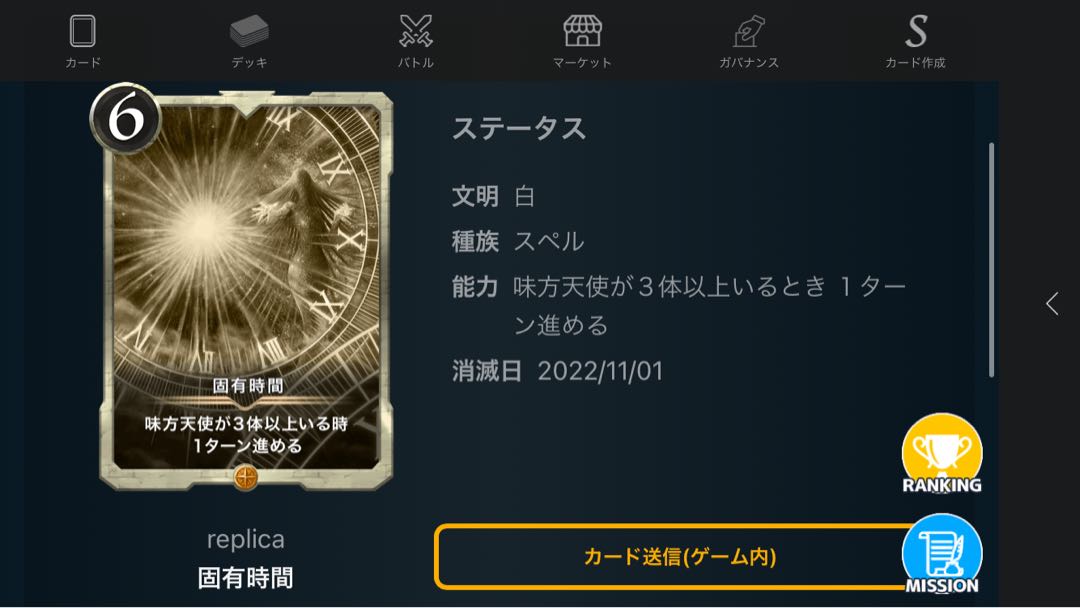Screen dimensions: 1080x608
Task: Select the ステータス heading
Action: 519,129
